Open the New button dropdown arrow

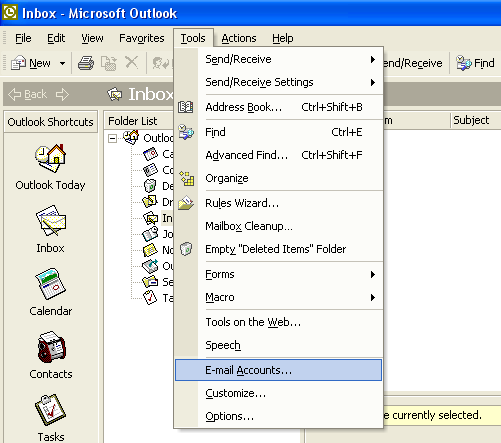click(62, 63)
